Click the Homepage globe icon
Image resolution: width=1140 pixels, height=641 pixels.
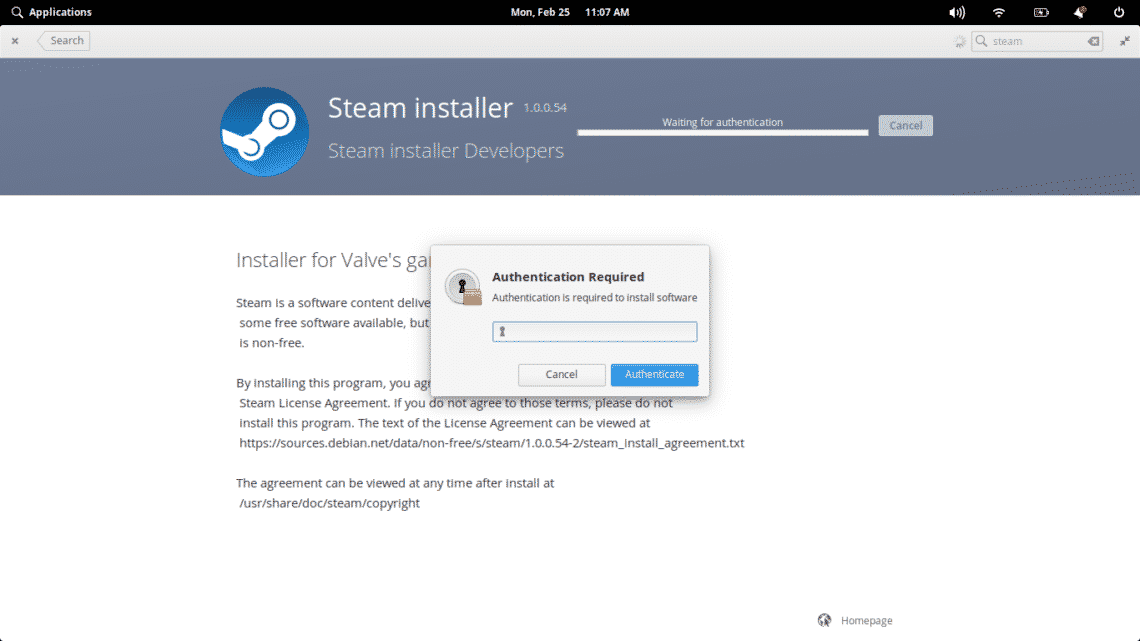(824, 620)
